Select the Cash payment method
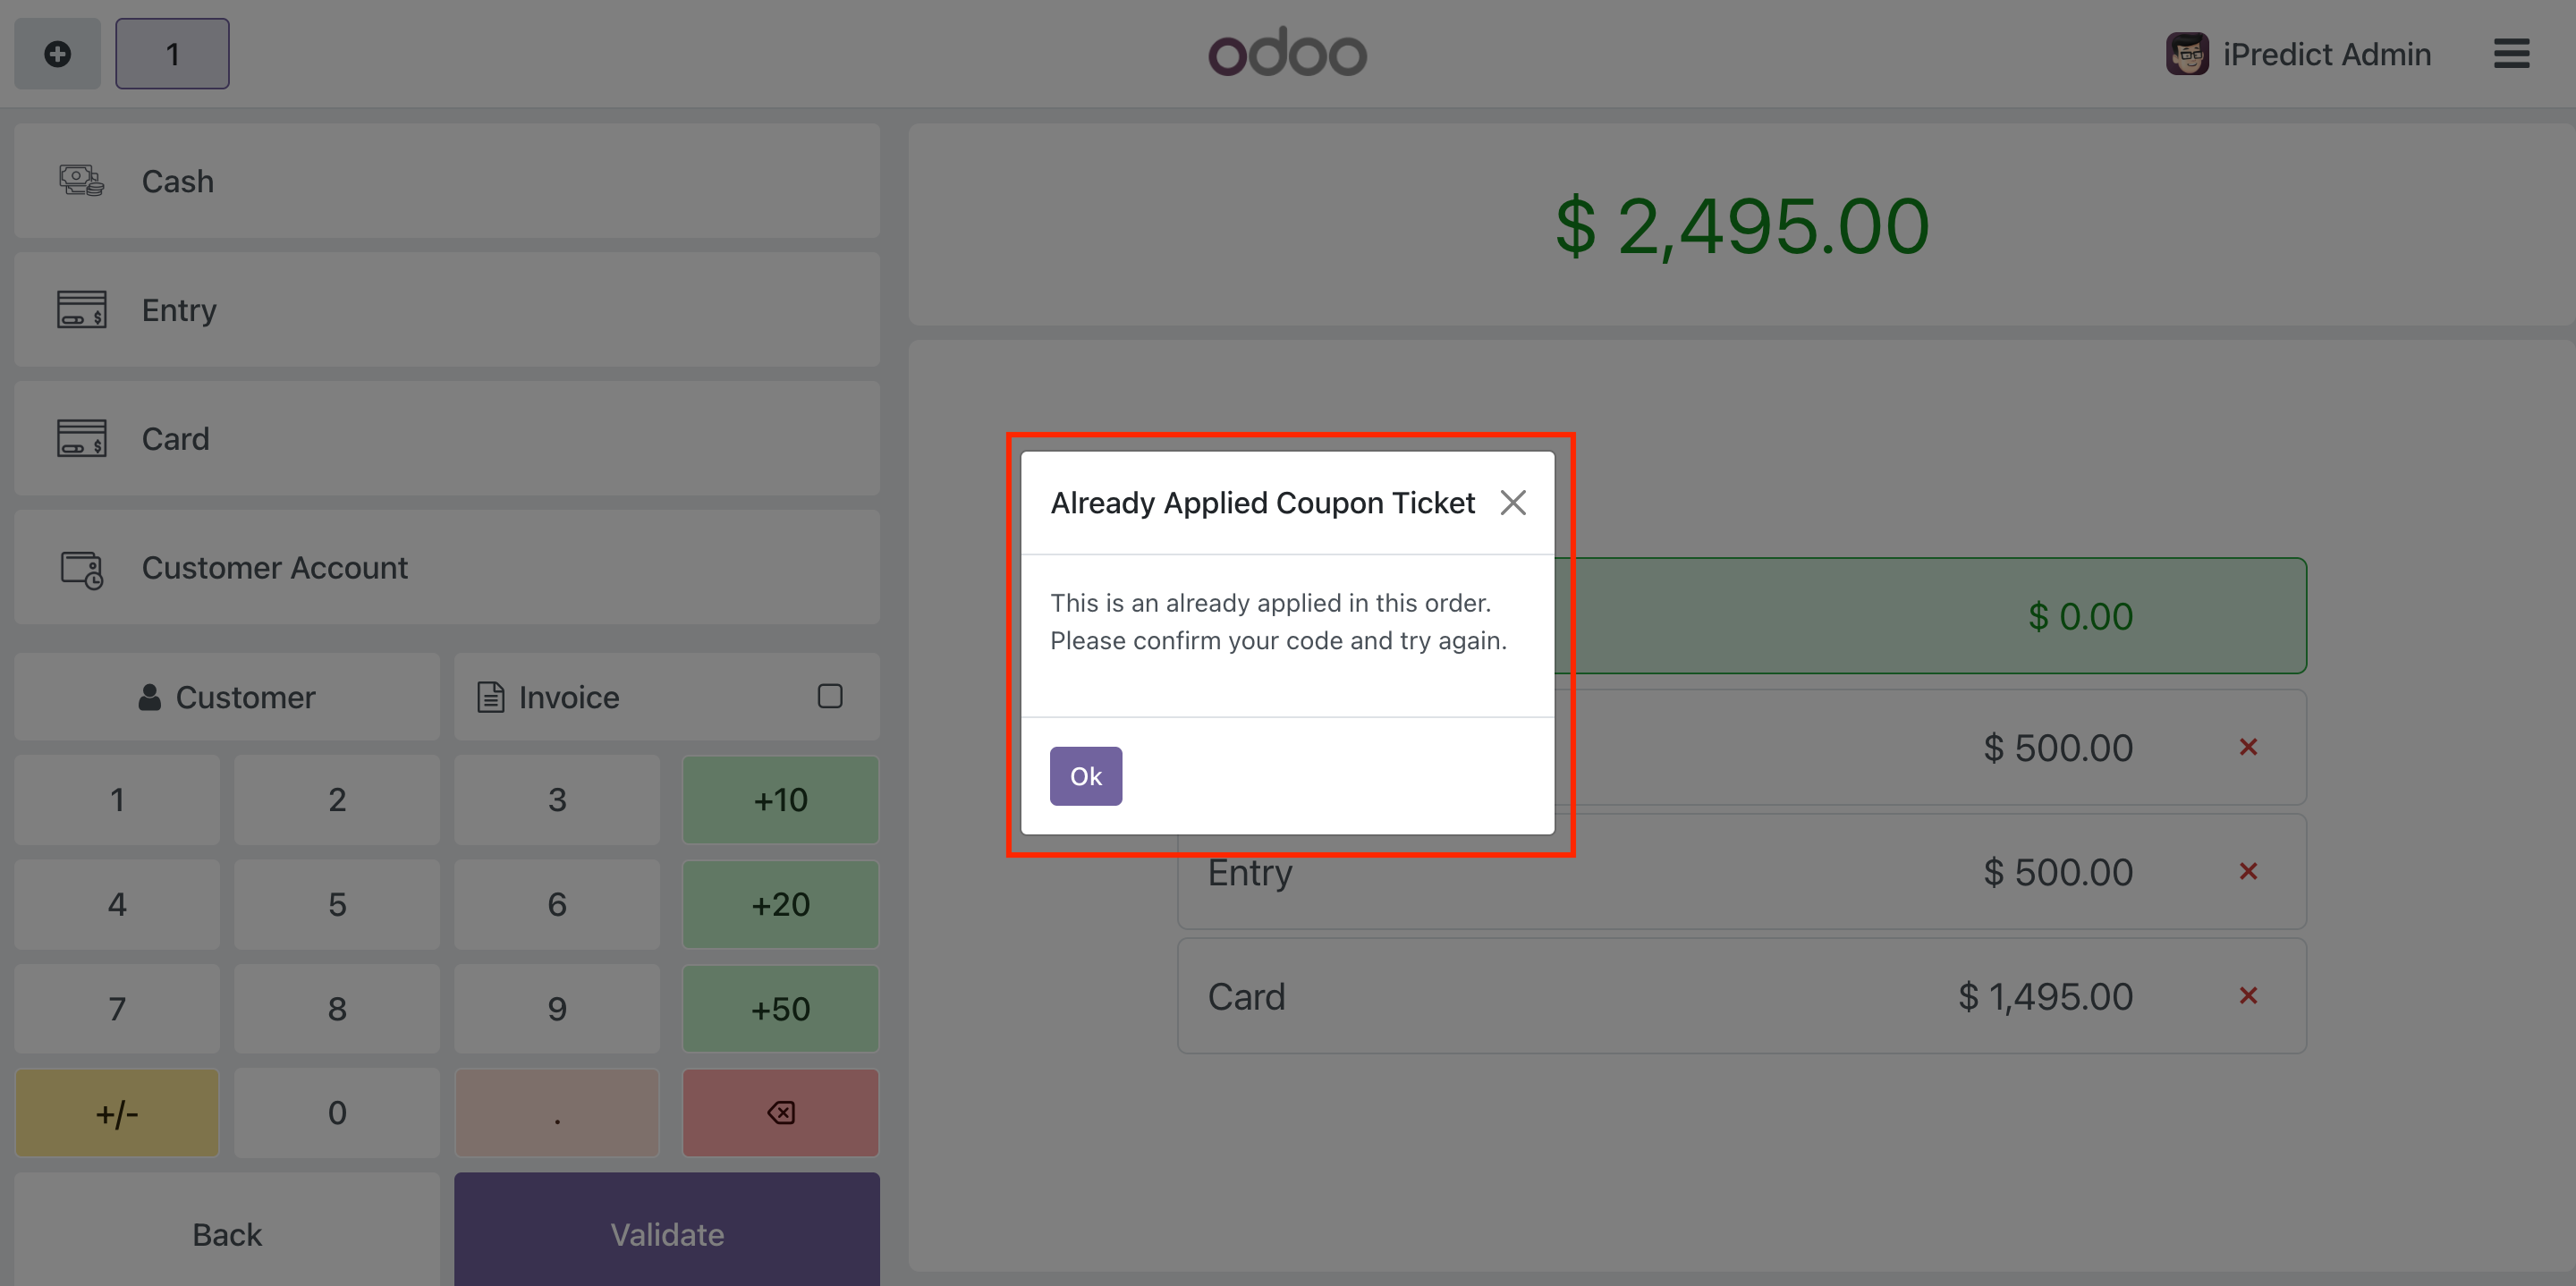Screen dimensions: 2576x1286 point(446,181)
